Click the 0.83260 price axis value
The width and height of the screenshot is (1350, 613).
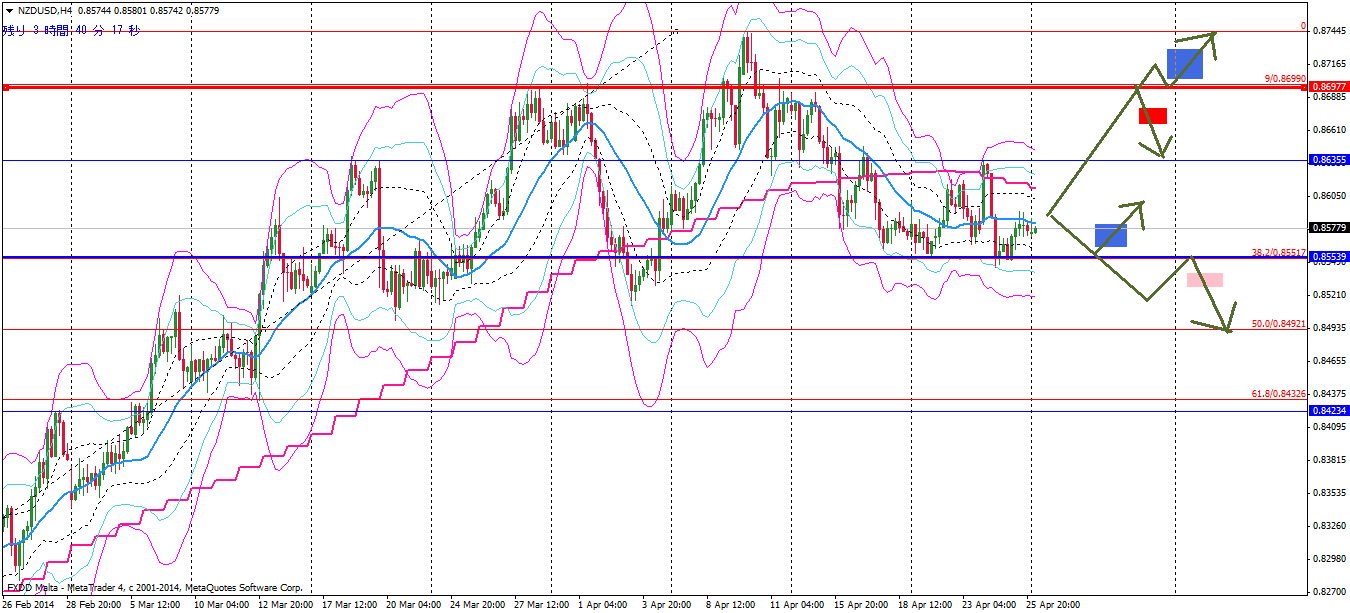(1329, 526)
